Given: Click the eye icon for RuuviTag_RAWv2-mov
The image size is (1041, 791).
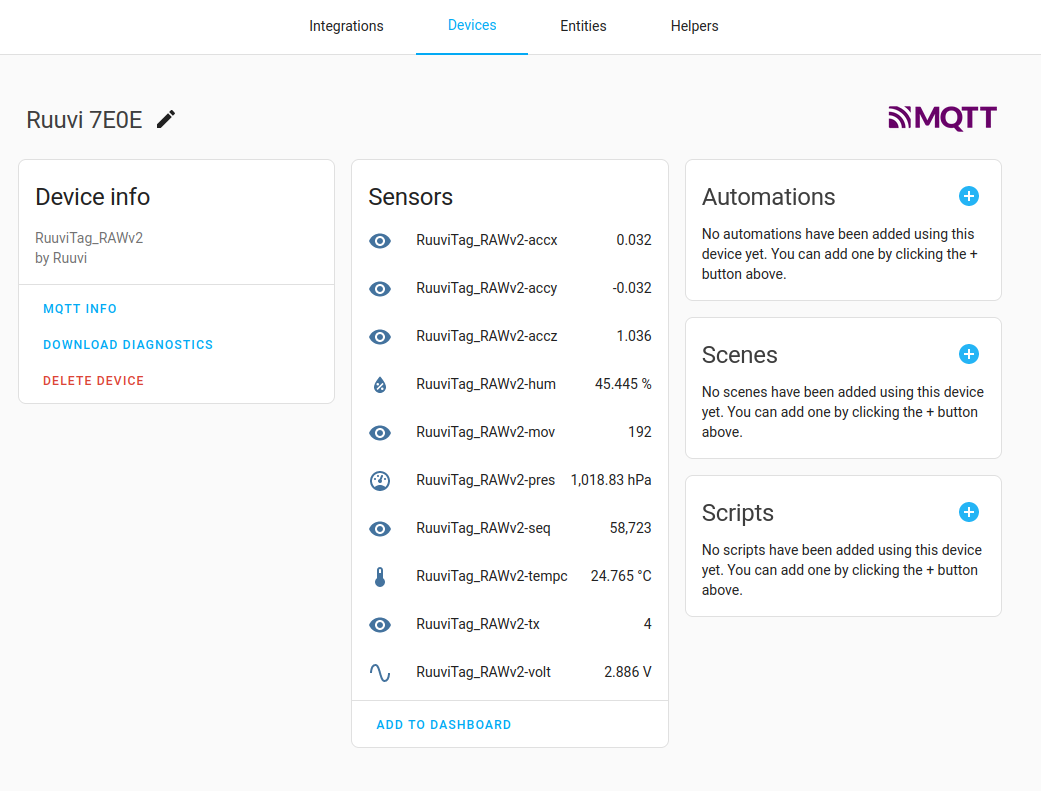Looking at the screenshot, I should click(x=380, y=432).
